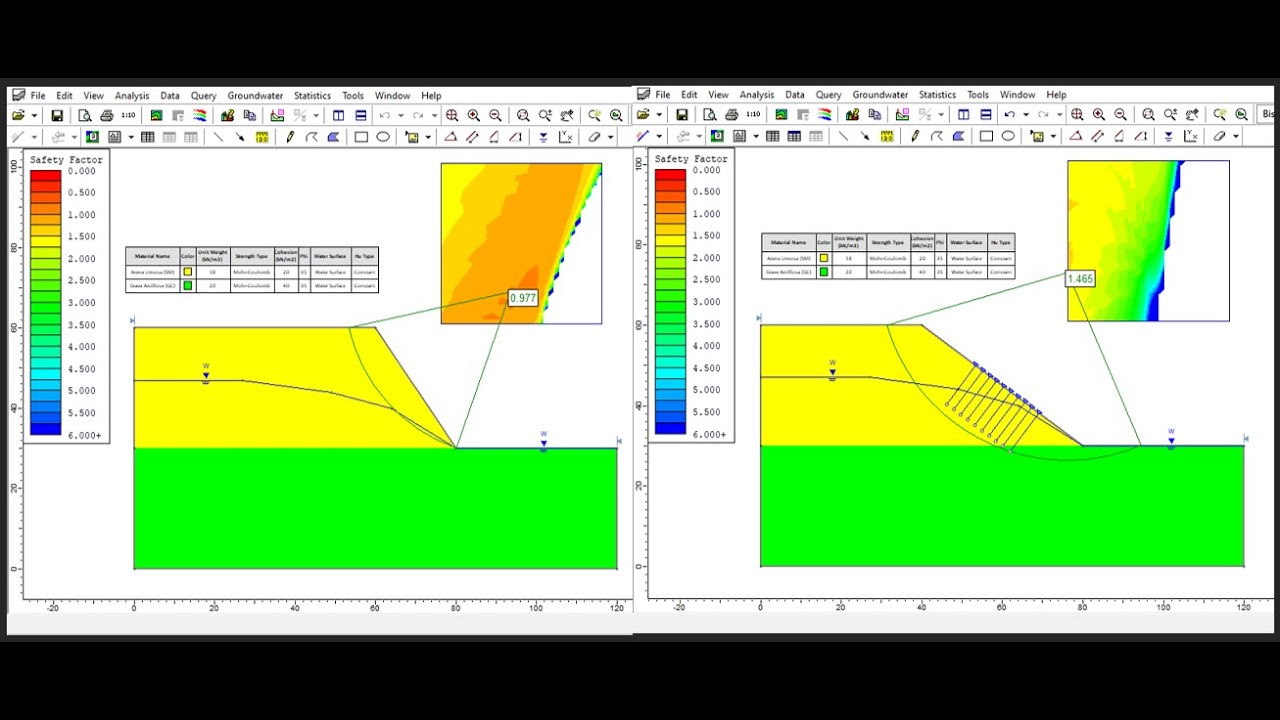Click yellow material color swatch in left table
The width and height of the screenshot is (1280, 720).
point(187,272)
